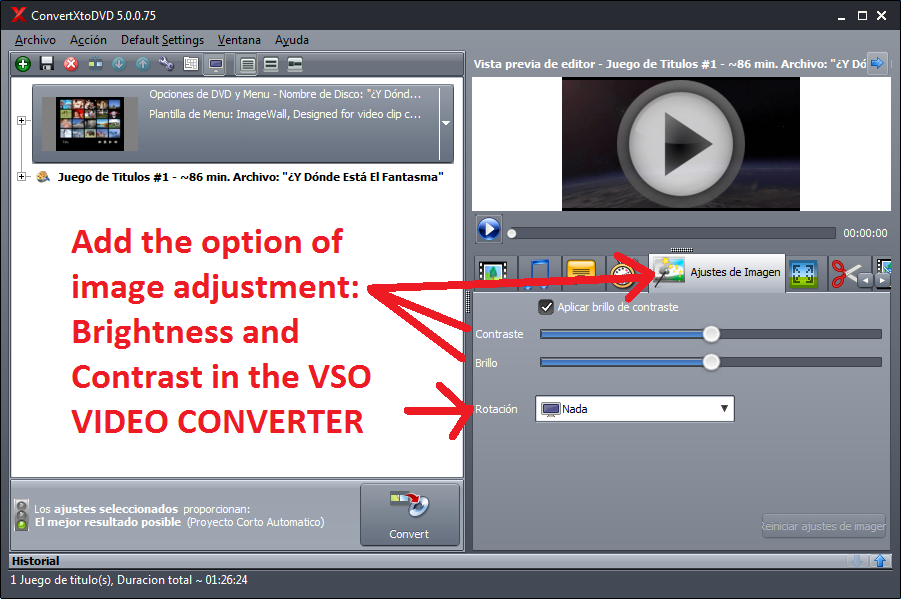The width and height of the screenshot is (901, 599).
Task: Click the panel splitter grip above tabs
Action: pyautogui.click(x=681, y=249)
